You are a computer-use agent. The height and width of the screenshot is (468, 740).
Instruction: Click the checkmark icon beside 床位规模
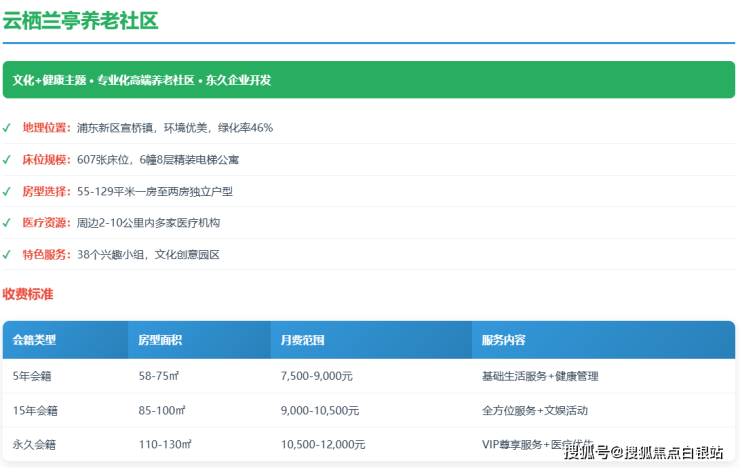pyautogui.click(x=7, y=160)
